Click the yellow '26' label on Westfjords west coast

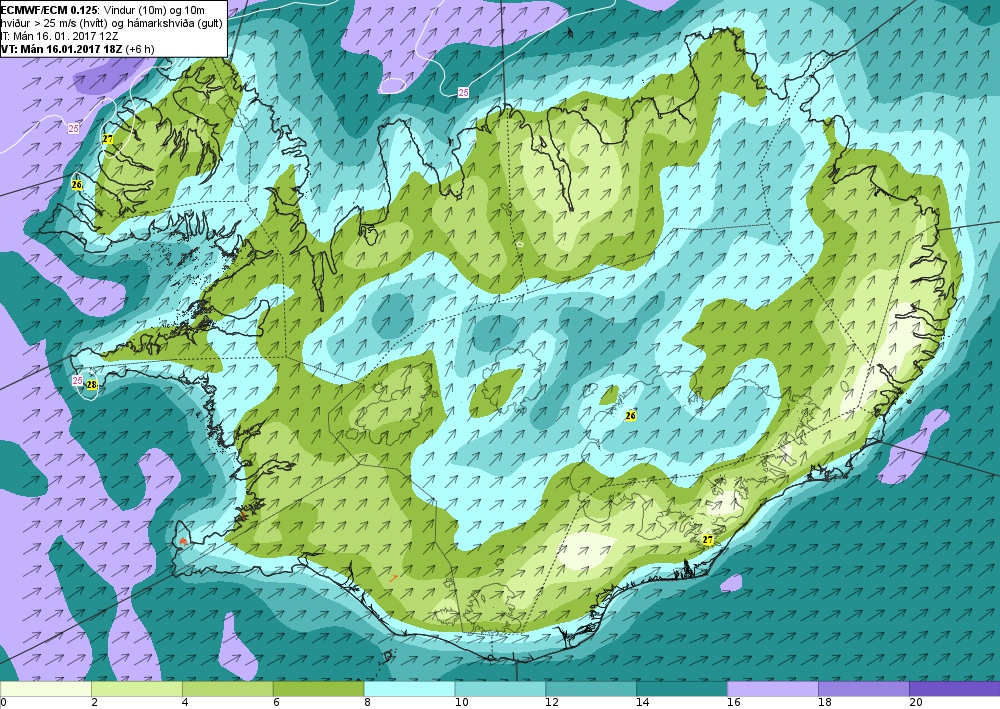pos(77,185)
